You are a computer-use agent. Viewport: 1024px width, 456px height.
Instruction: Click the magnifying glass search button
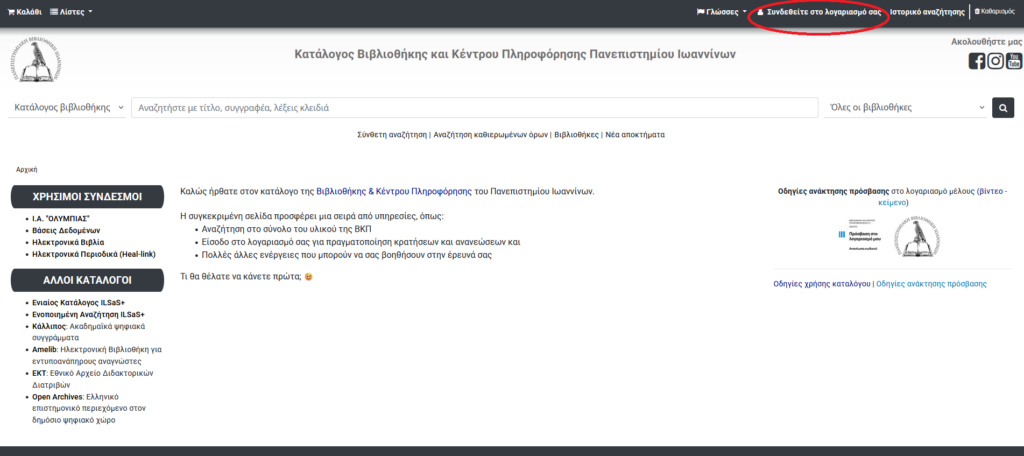1002,108
